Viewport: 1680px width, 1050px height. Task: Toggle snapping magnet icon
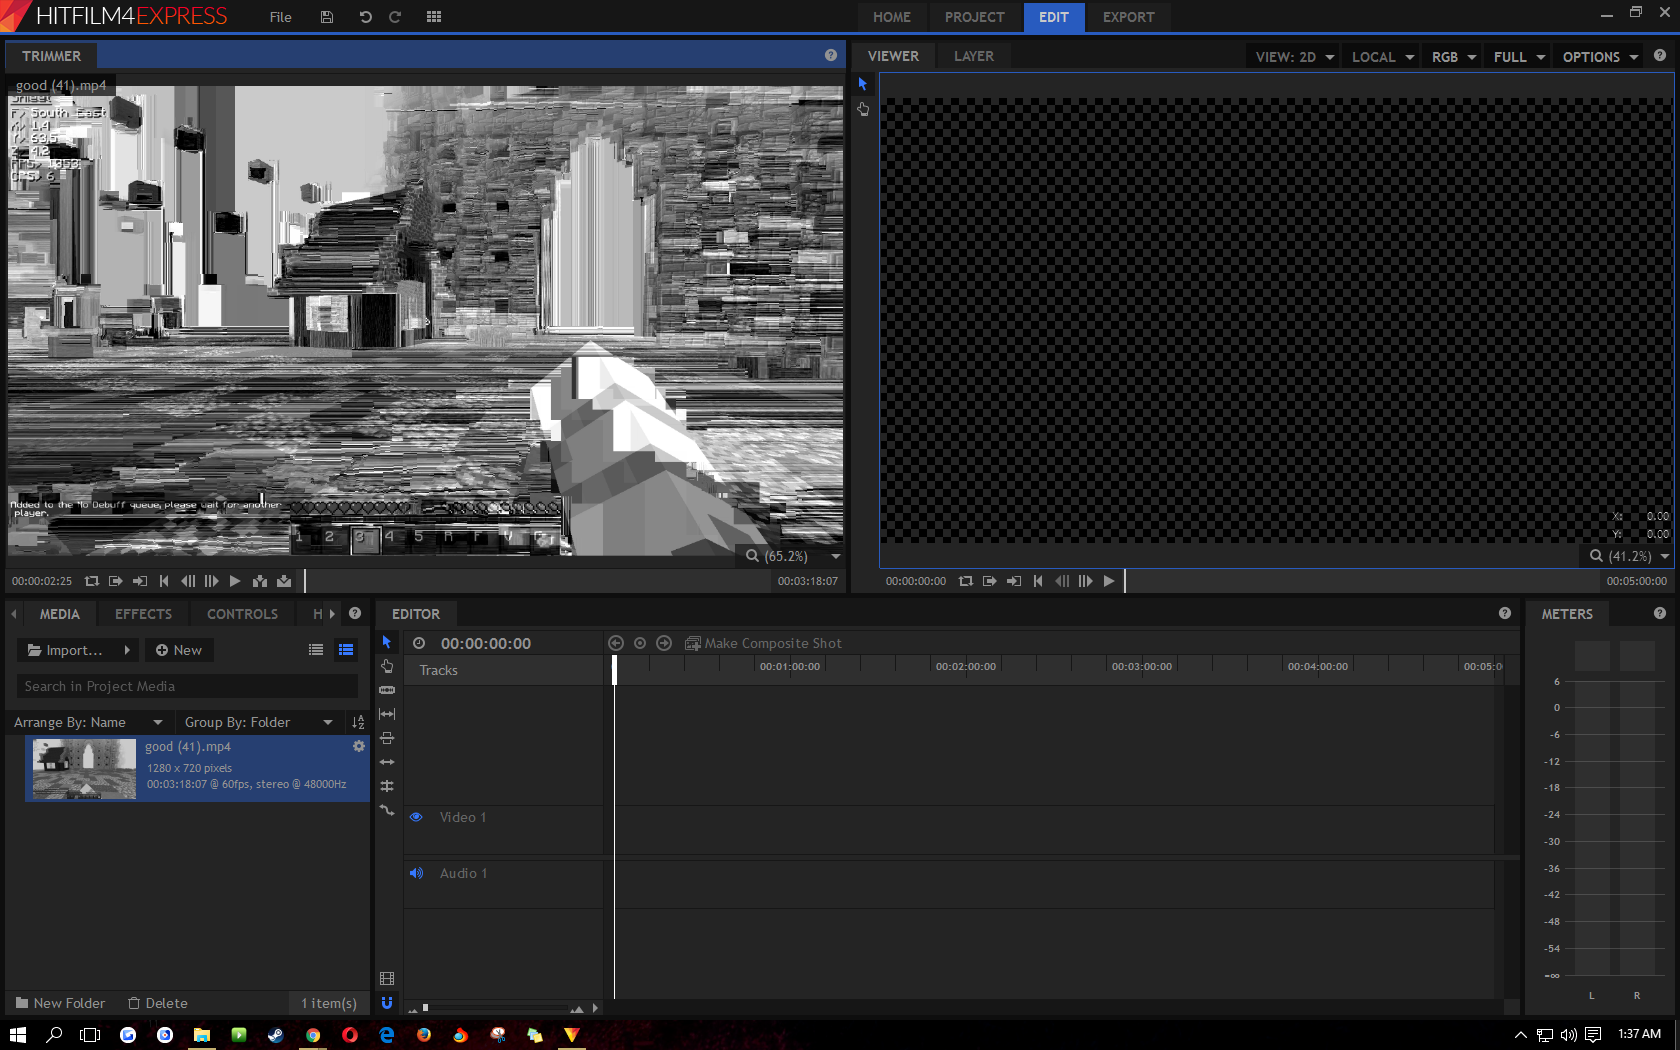tap(387, 1003)
